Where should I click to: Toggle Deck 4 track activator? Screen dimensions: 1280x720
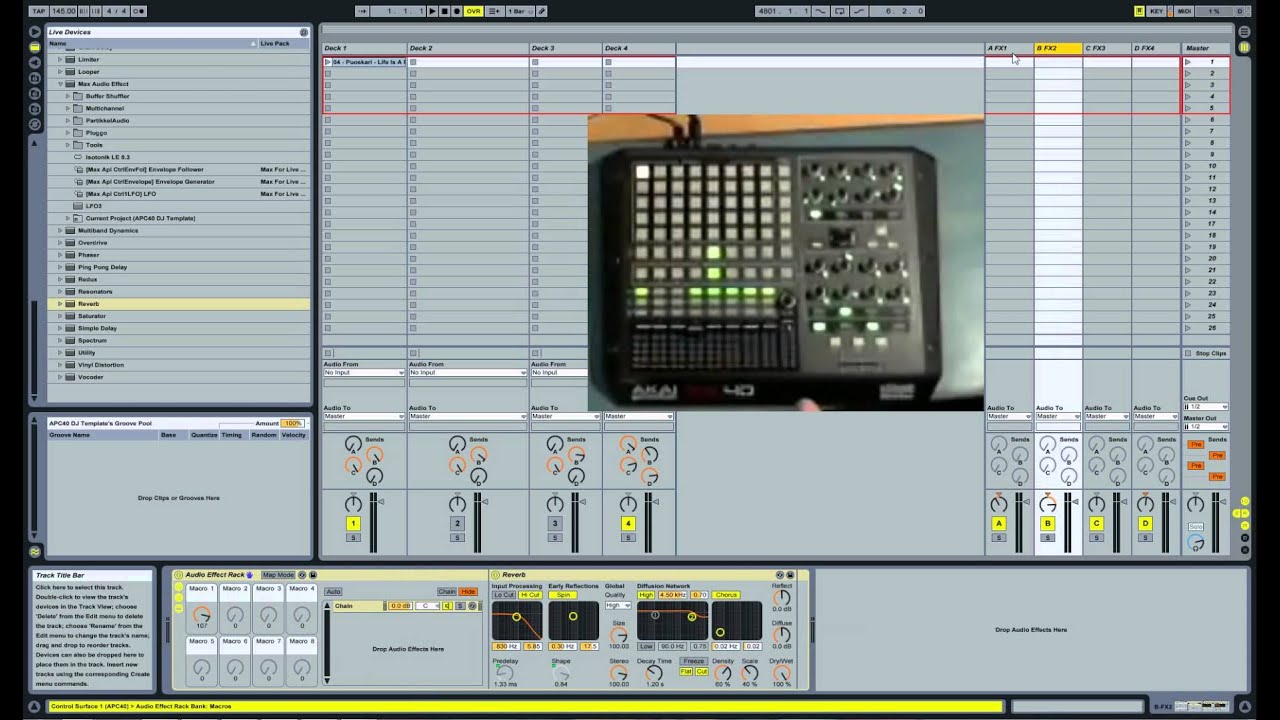coord(628,524)
